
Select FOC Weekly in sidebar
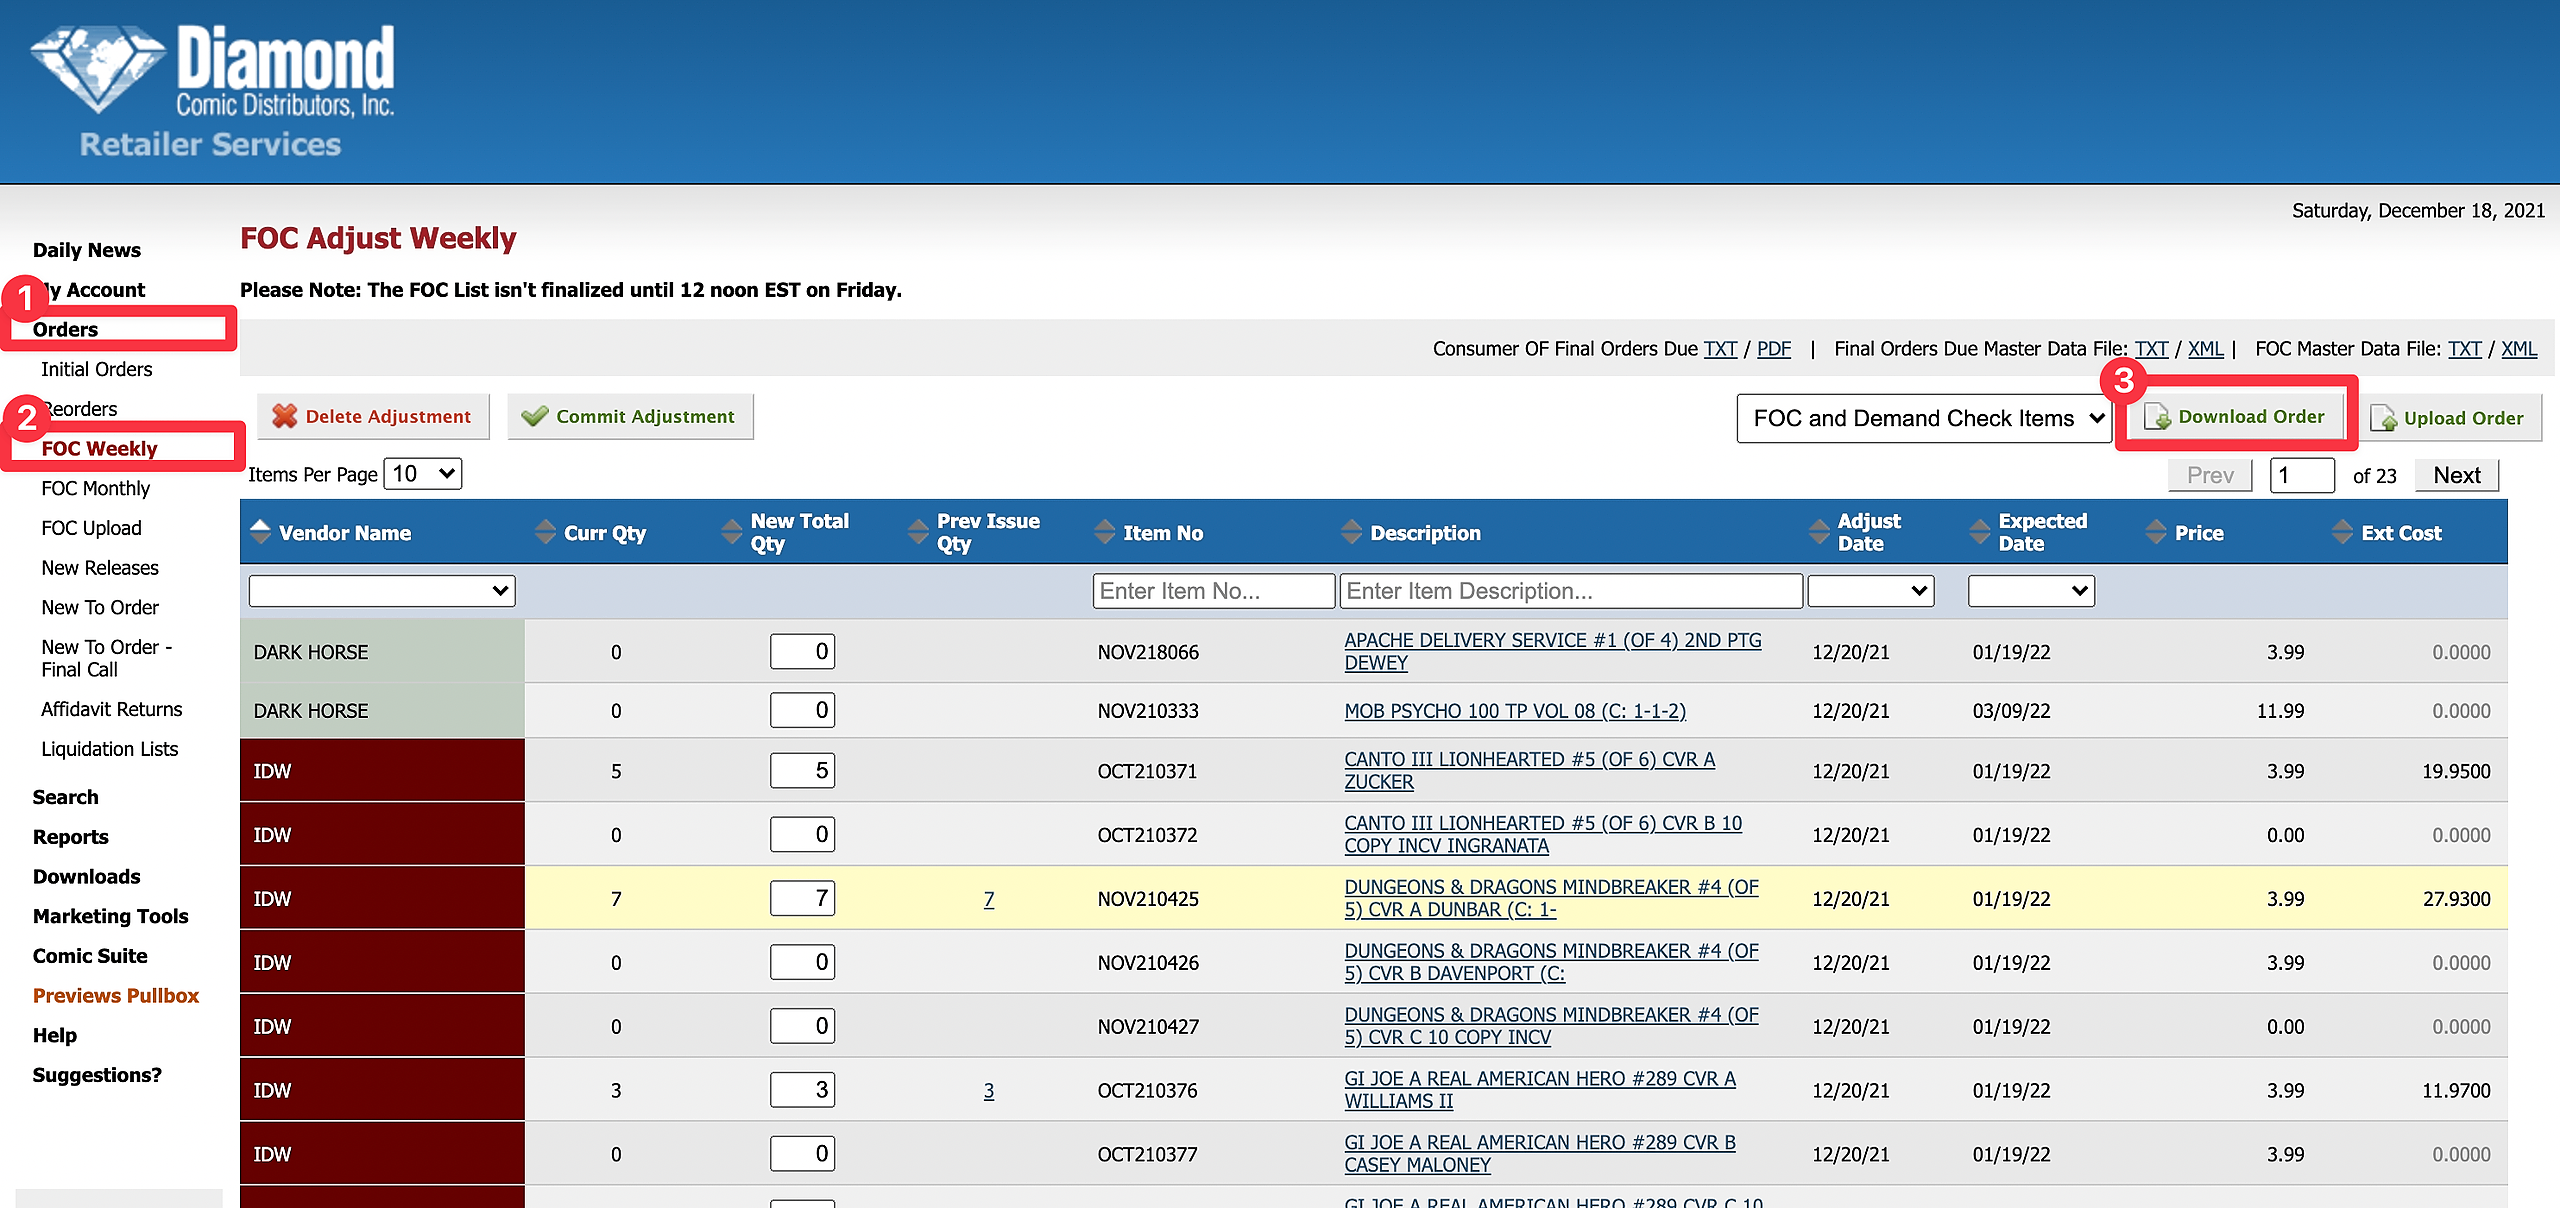pos(100,448)
